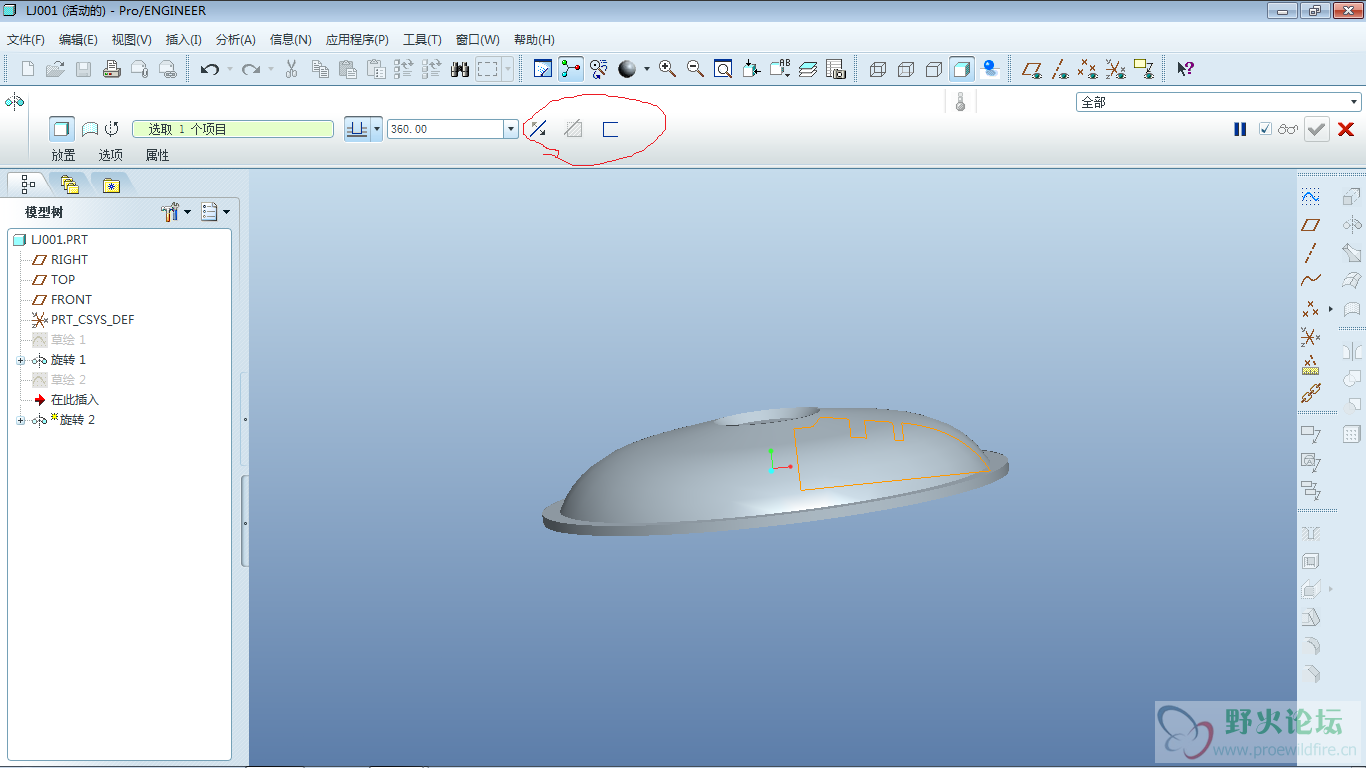Pause the revolve feature tool
This screenshot has height=768, width=1366.
coord(1240,129)
